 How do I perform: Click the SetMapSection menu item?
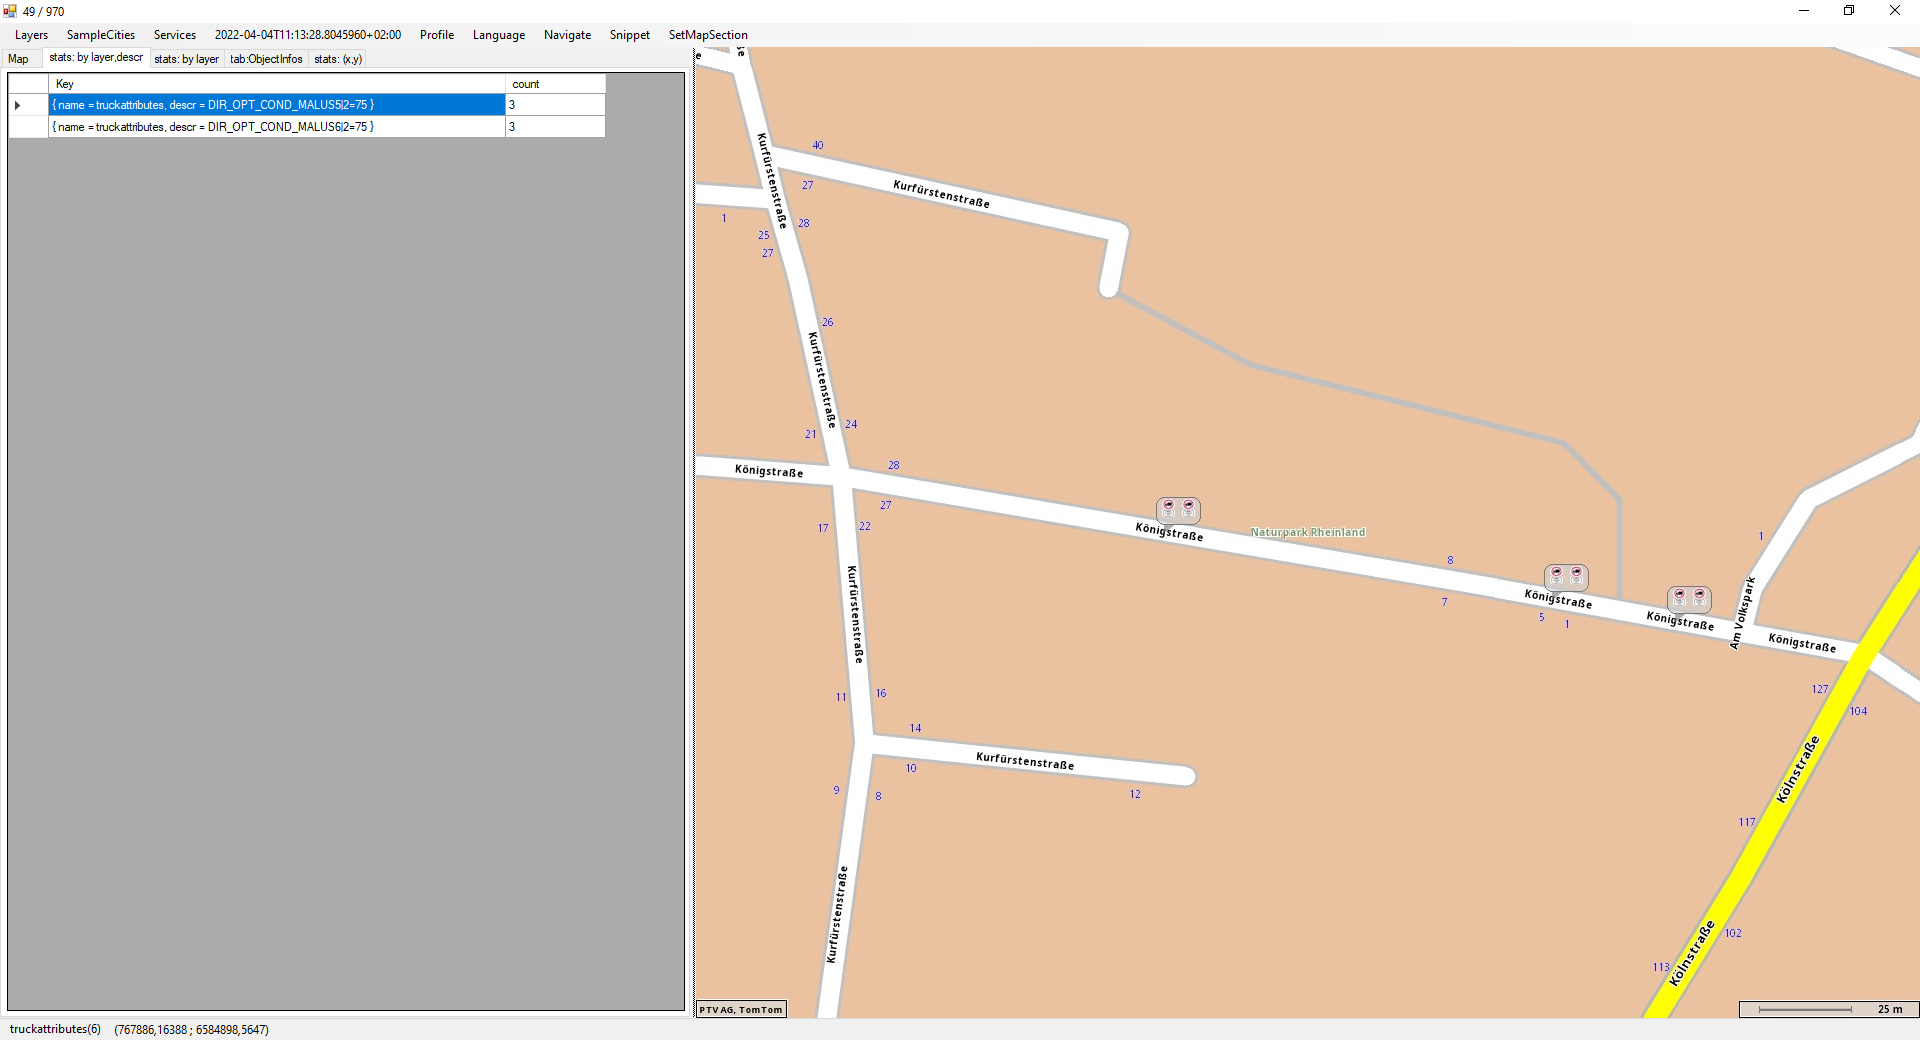pos(708,35)
